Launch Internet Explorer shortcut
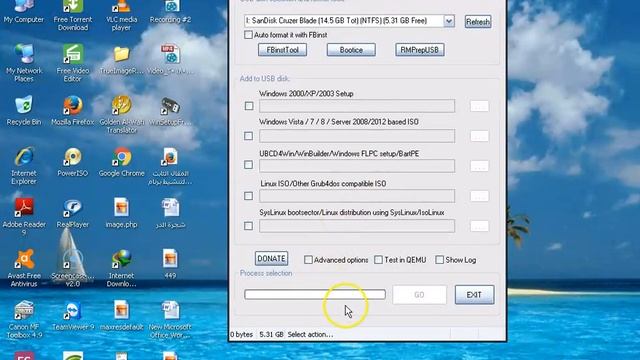The width and height of the screenshot is (640, 360). tap(24, 166)
